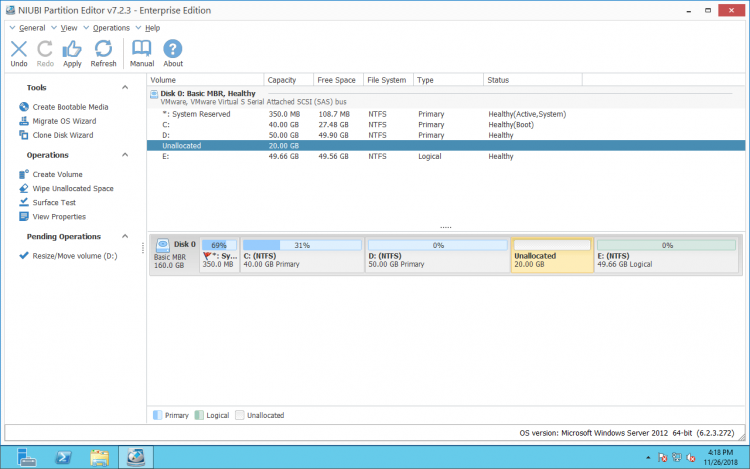
Task: Open the Manual book icon
Action: (x=142, y=52)
